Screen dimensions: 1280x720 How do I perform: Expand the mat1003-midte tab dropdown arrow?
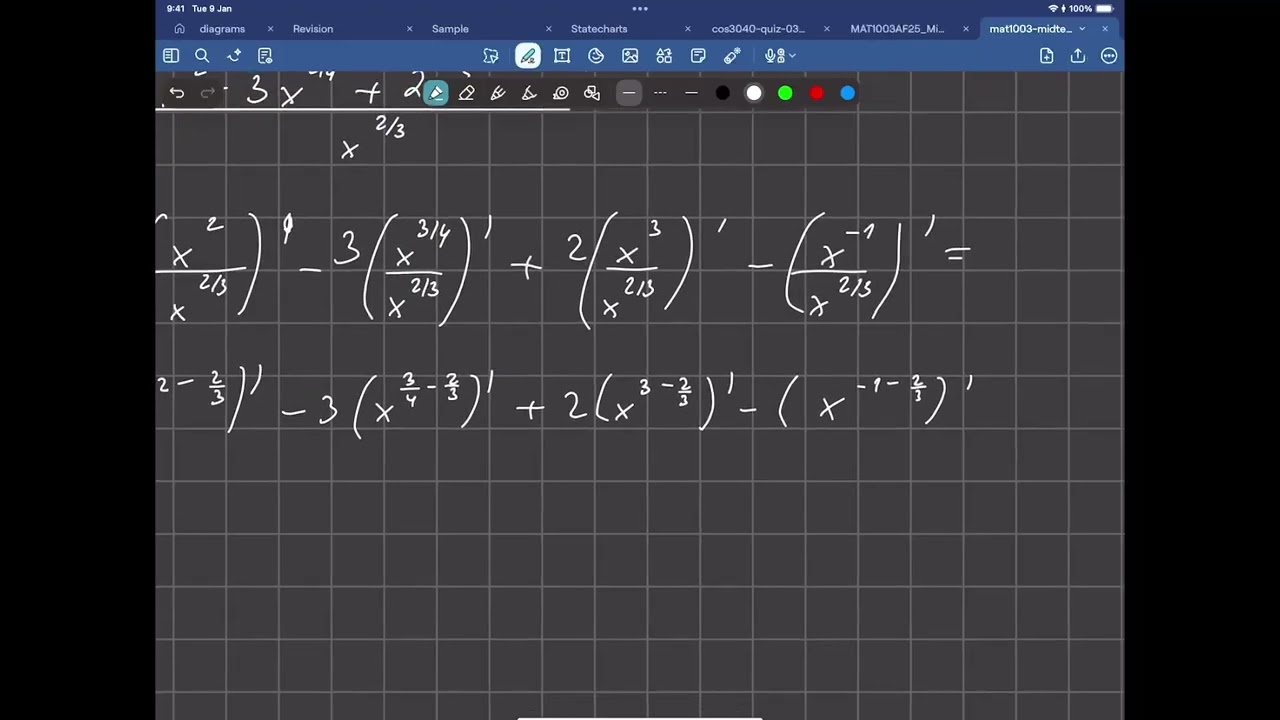(1082, 29)
